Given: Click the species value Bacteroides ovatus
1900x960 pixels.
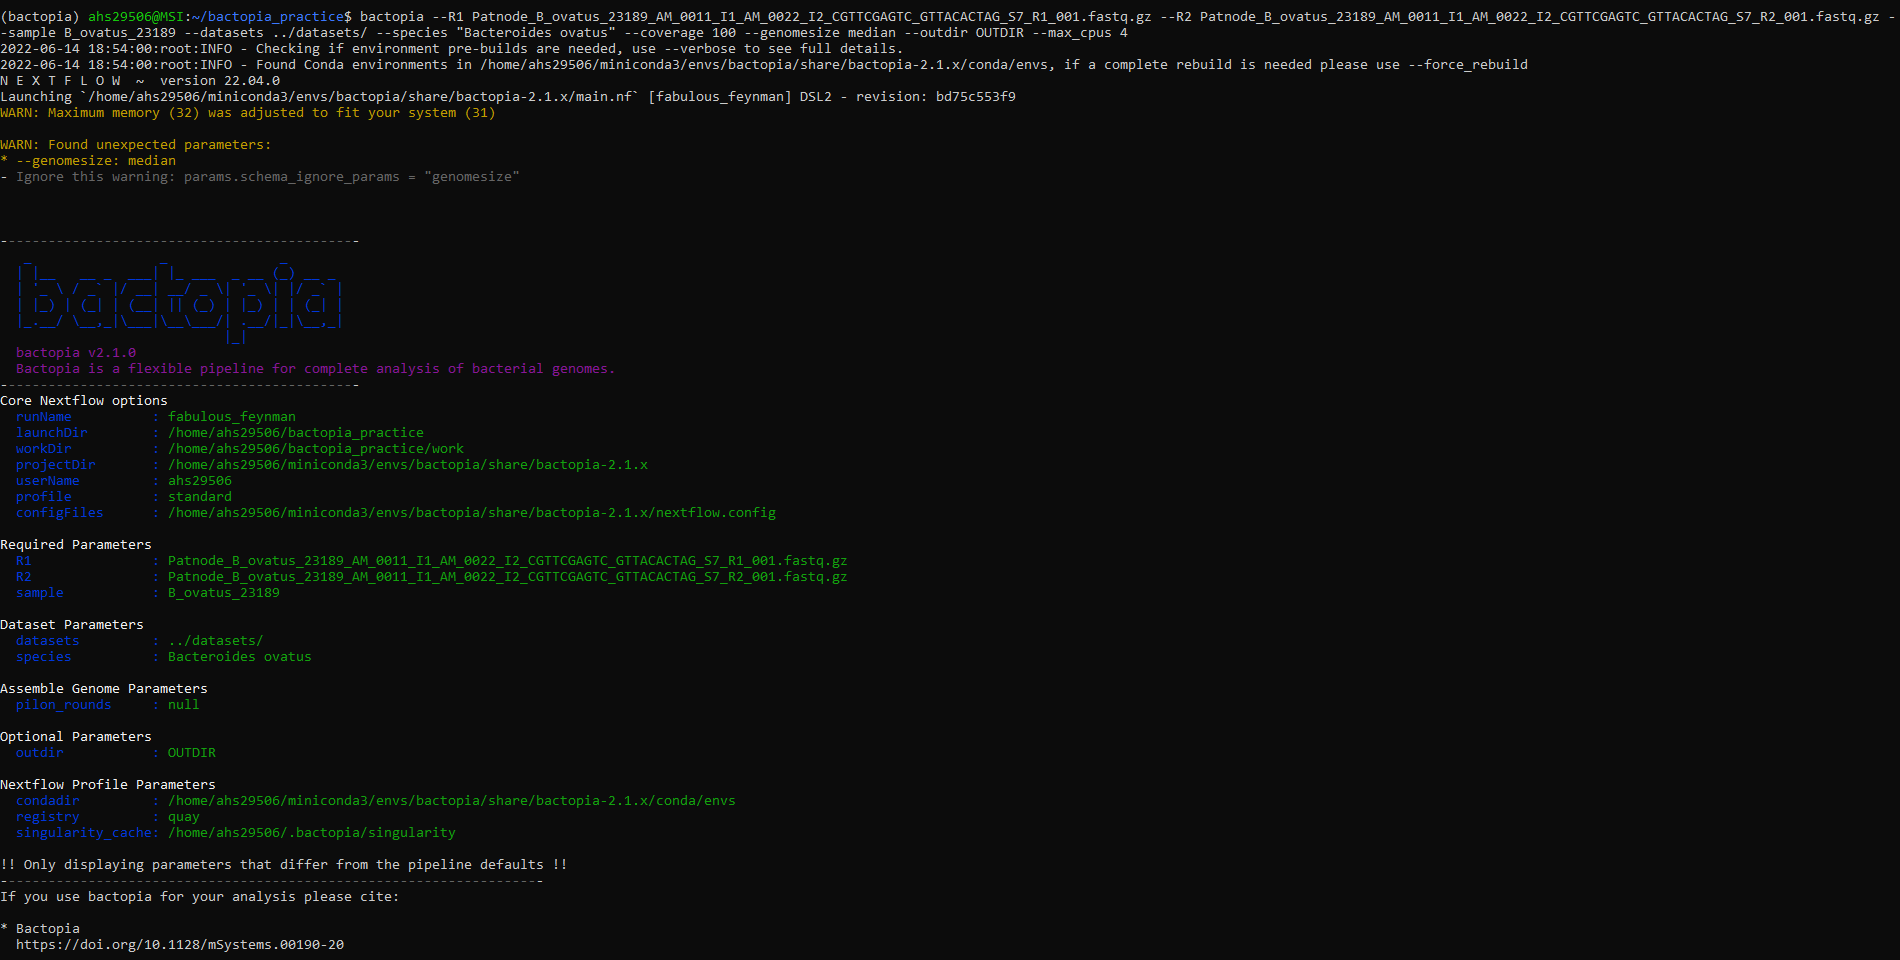Looking at the screenshot, I should (x=239, y=656).
